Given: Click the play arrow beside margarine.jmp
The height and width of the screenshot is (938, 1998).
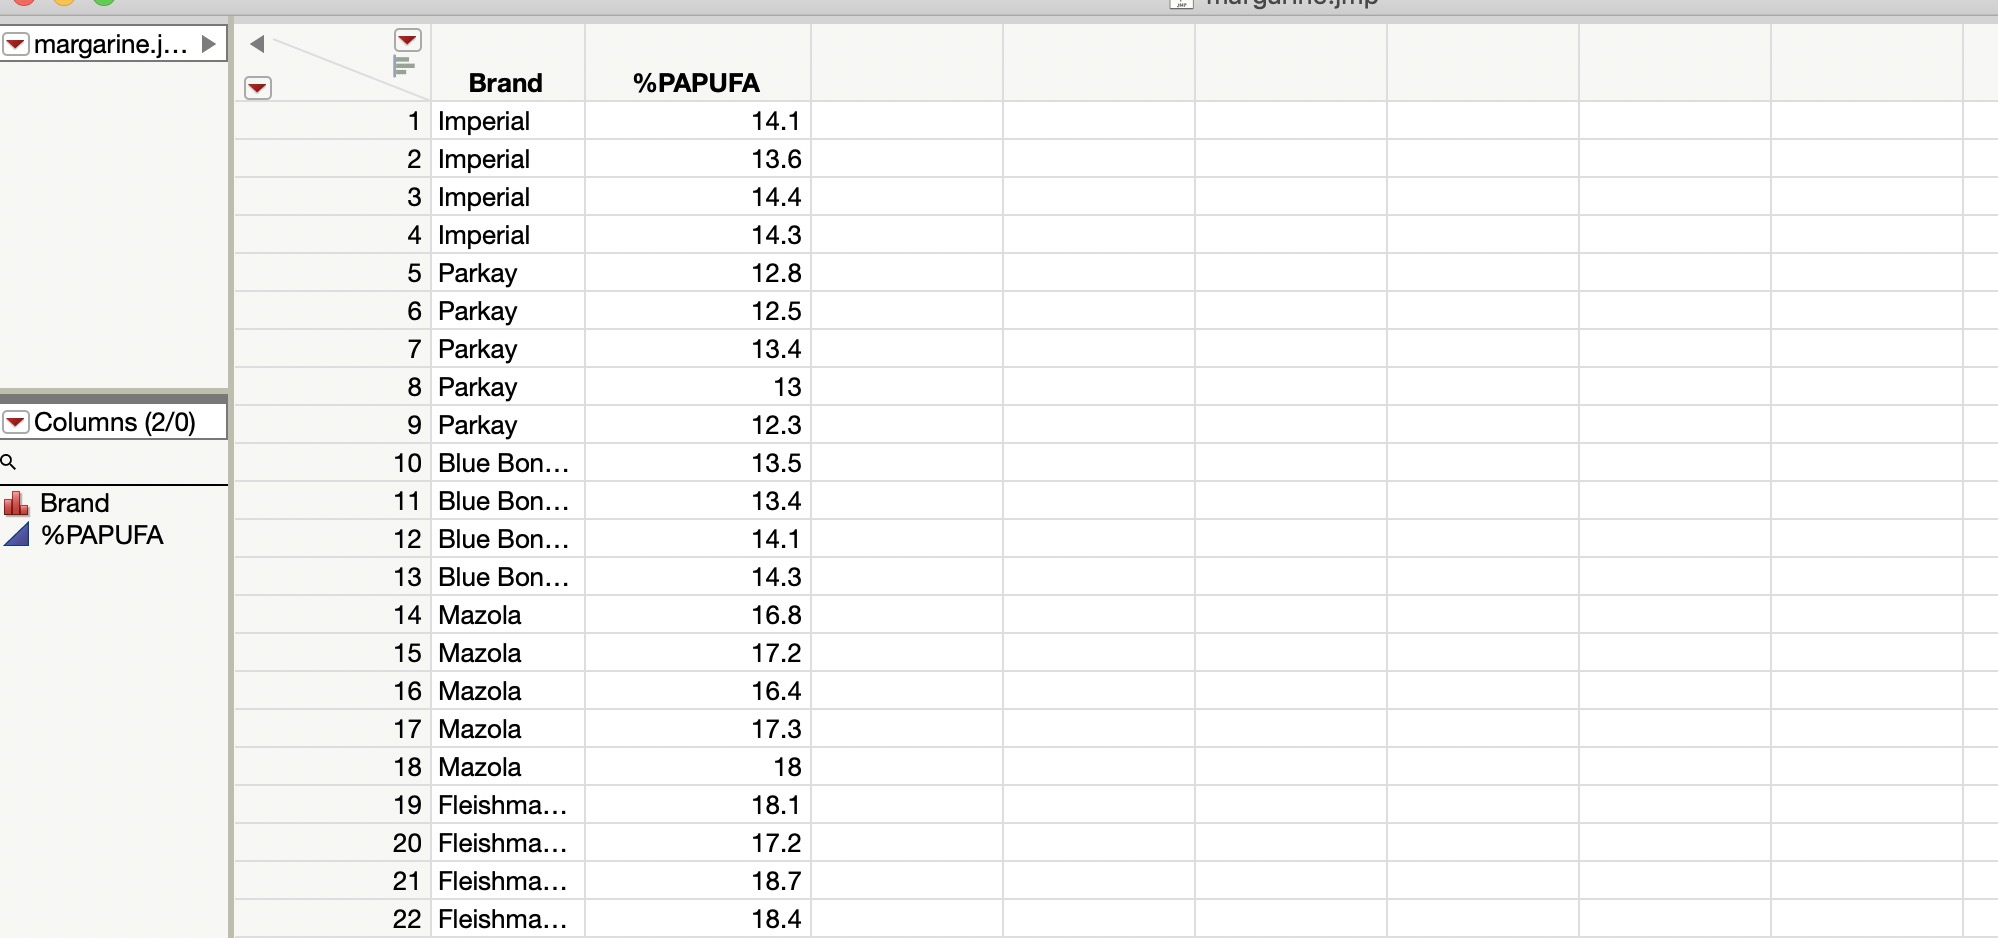Looking at the screenshot, I should [208, 44].
